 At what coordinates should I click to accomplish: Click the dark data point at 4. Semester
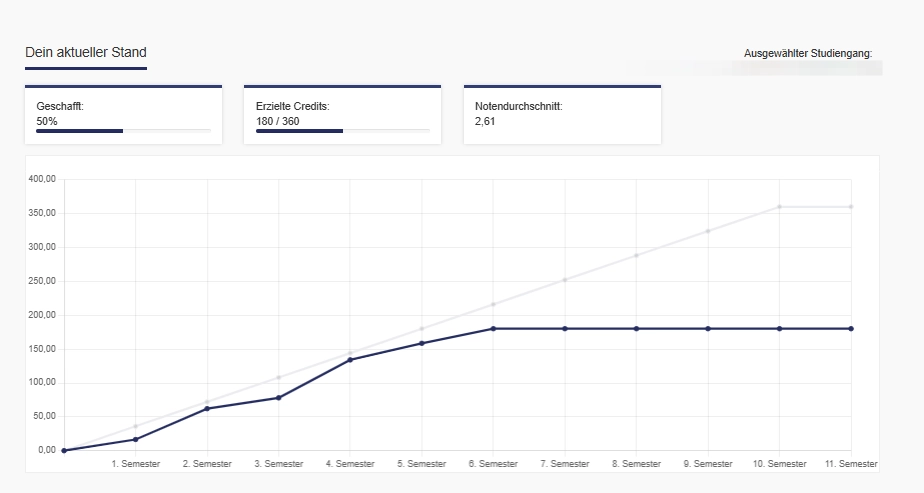click(350, 359)
